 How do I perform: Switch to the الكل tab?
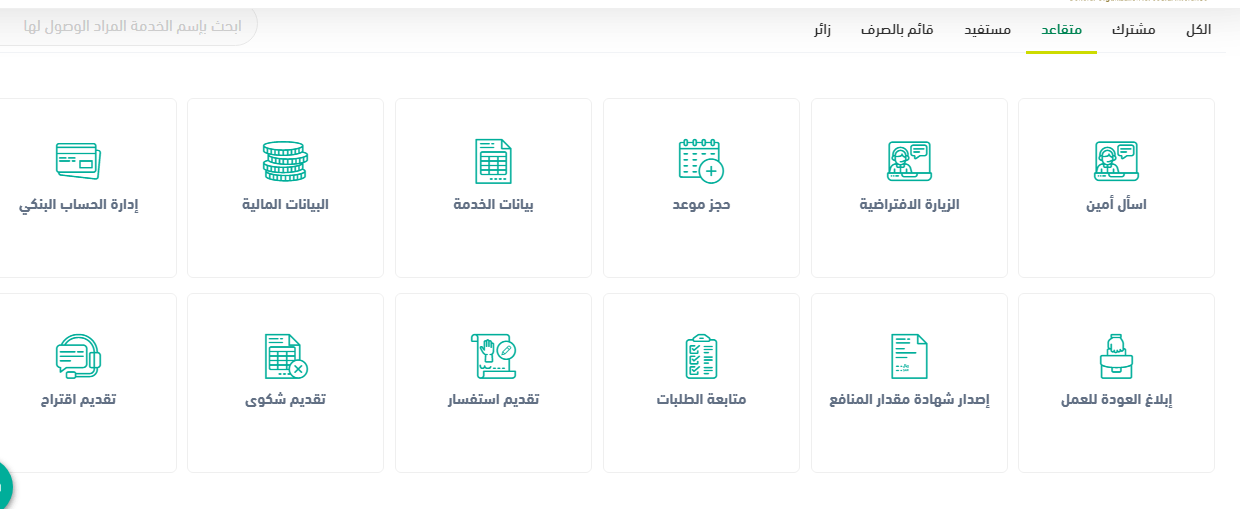pyautogui.click(x=1198, y=30)
